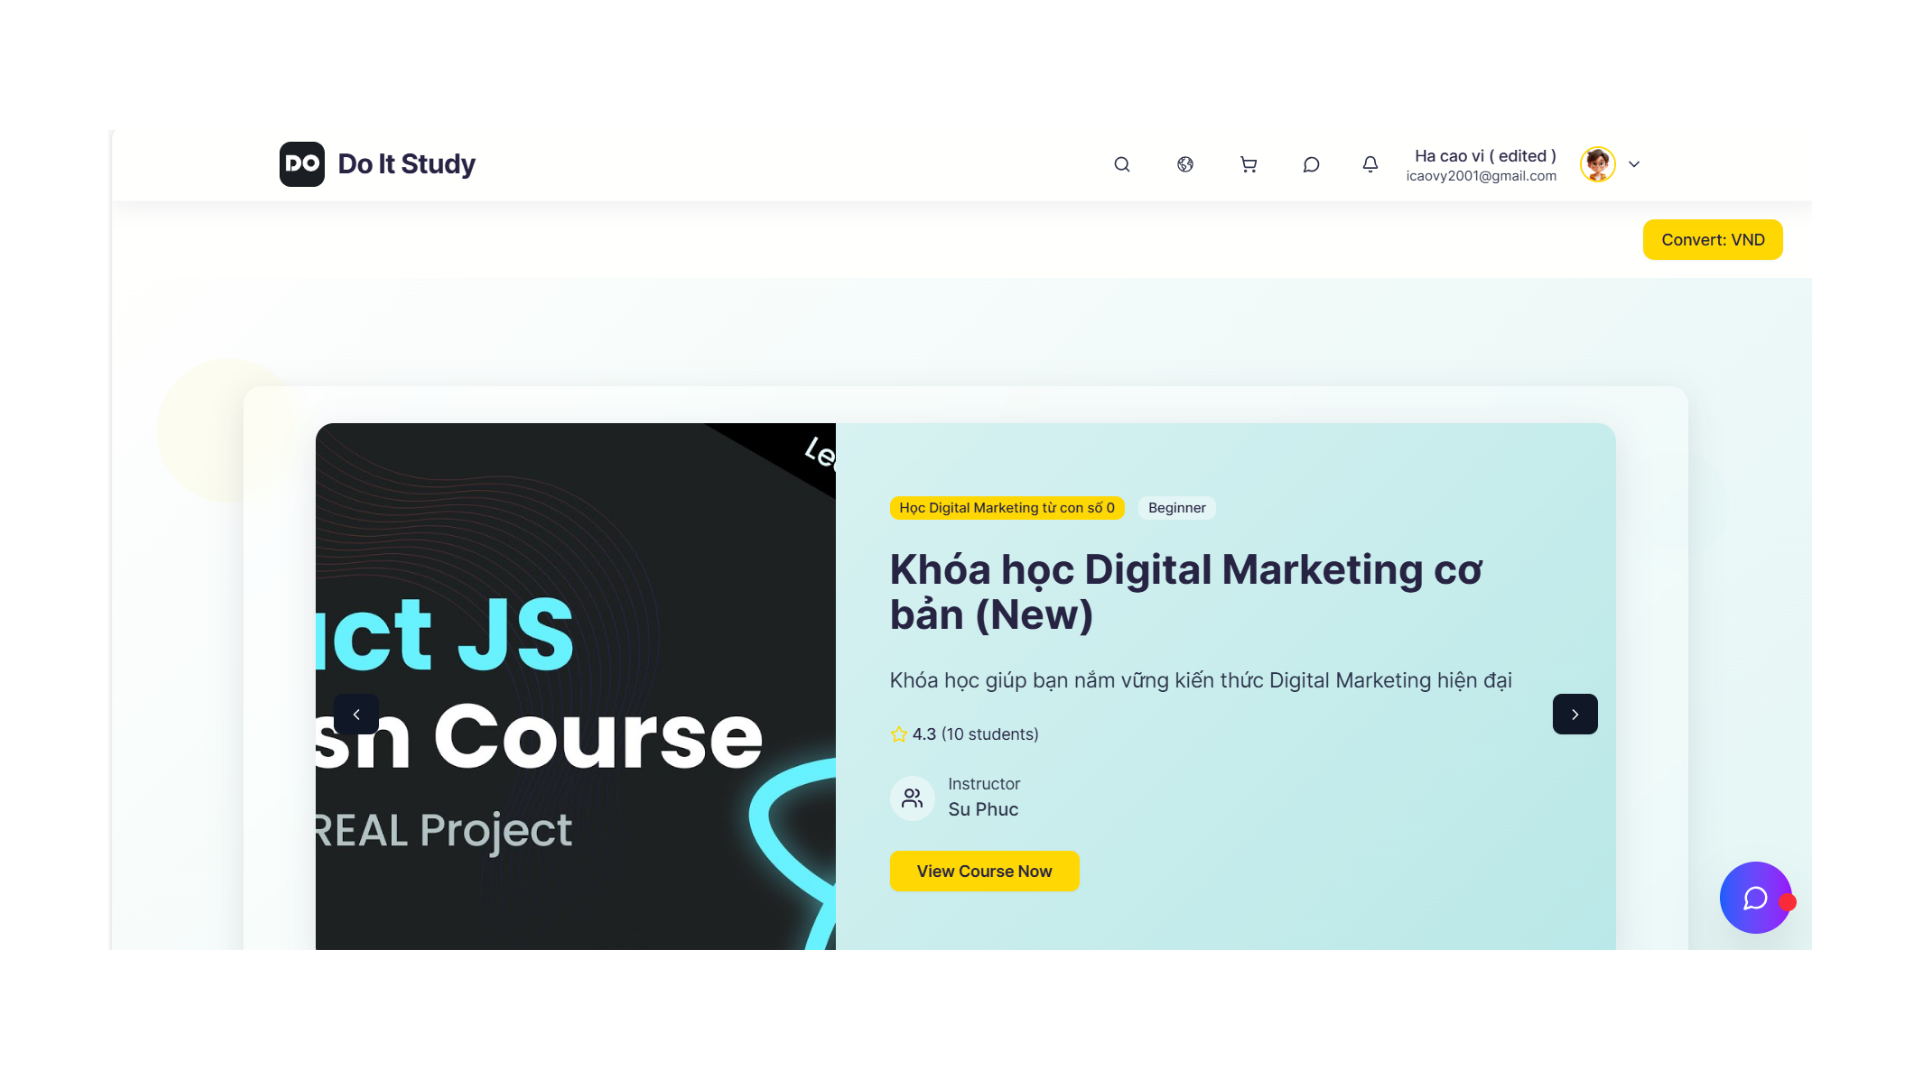
Task: Open the messages chat bubble icon in the header
Action: [1311, 164]
